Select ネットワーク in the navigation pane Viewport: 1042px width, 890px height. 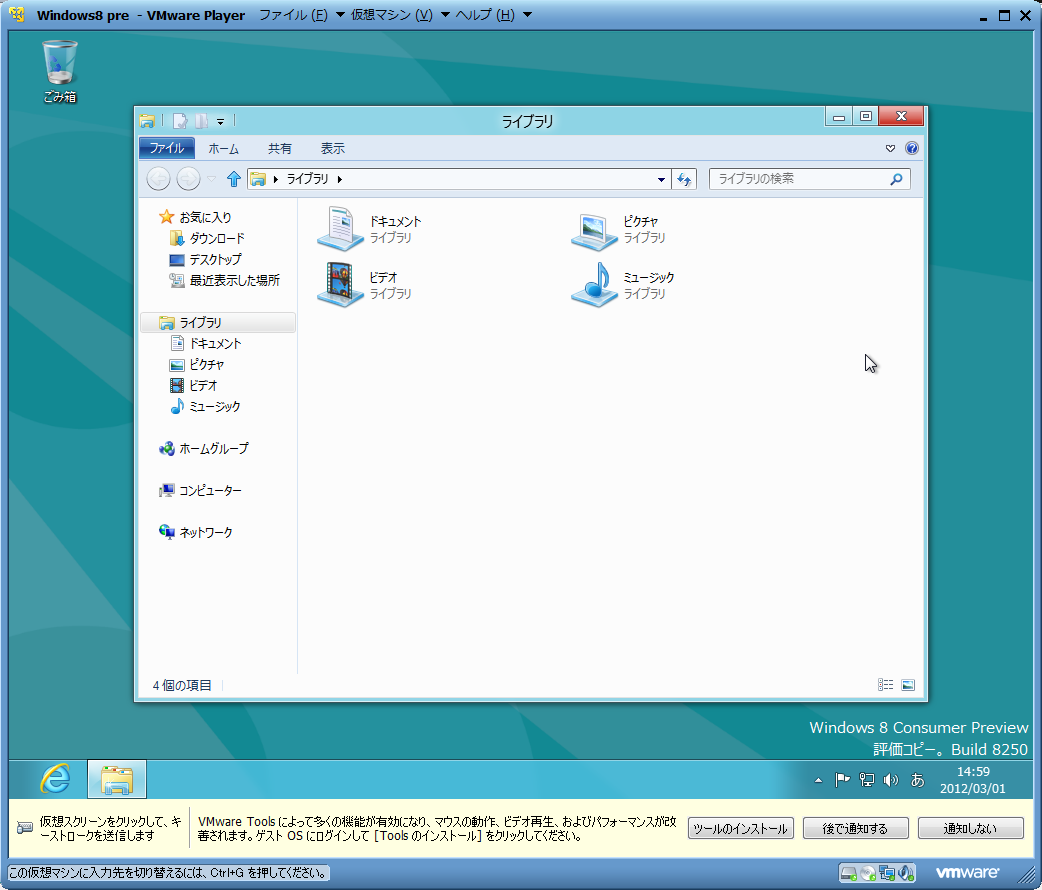coord(195,532)
